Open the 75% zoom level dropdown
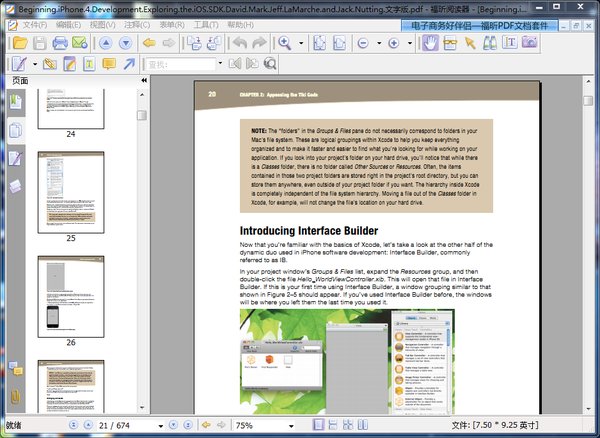Screen dimensions: 600x438 tap(291, 426)
